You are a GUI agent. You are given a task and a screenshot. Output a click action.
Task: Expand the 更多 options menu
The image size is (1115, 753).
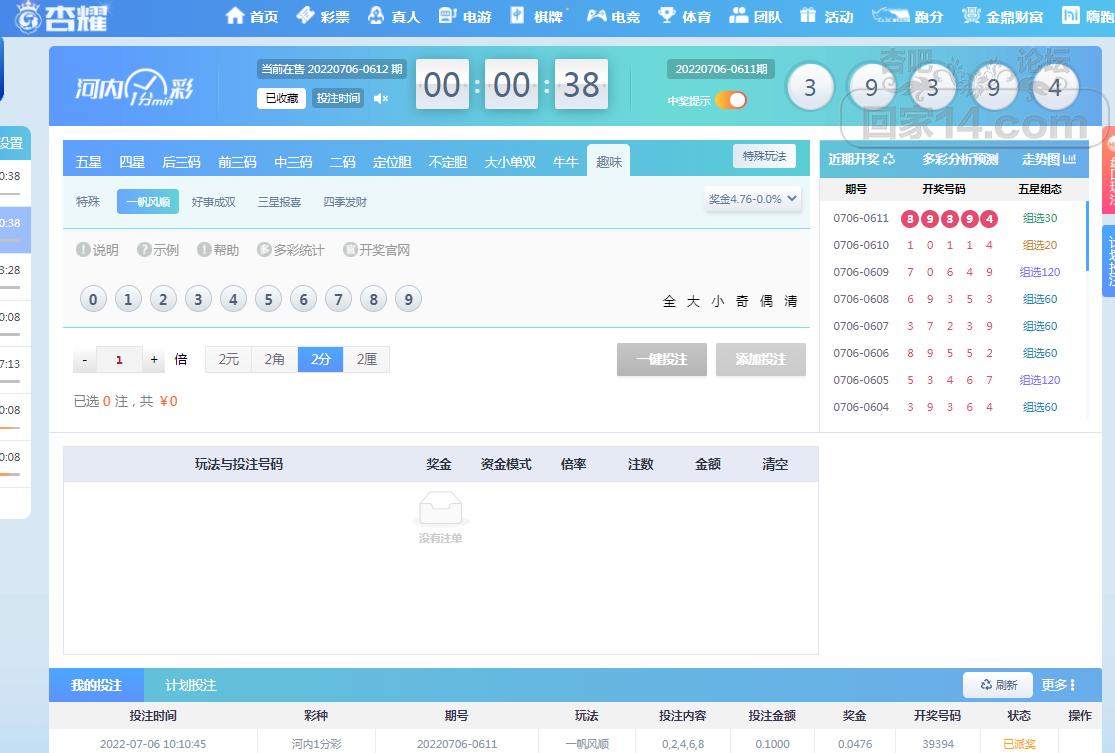coord(1058,685)
